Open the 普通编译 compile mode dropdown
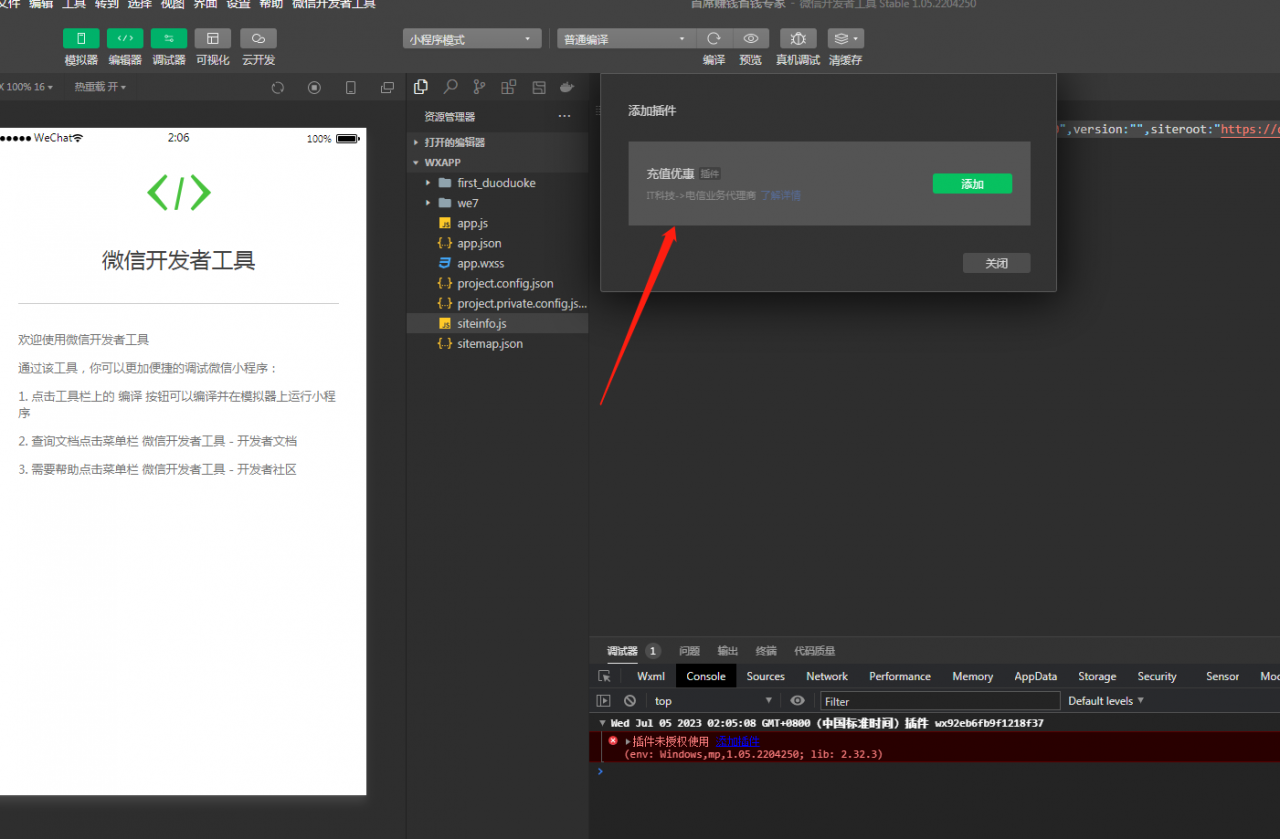This screenshot has width=1280, height=839. click(x=626, y=39)
